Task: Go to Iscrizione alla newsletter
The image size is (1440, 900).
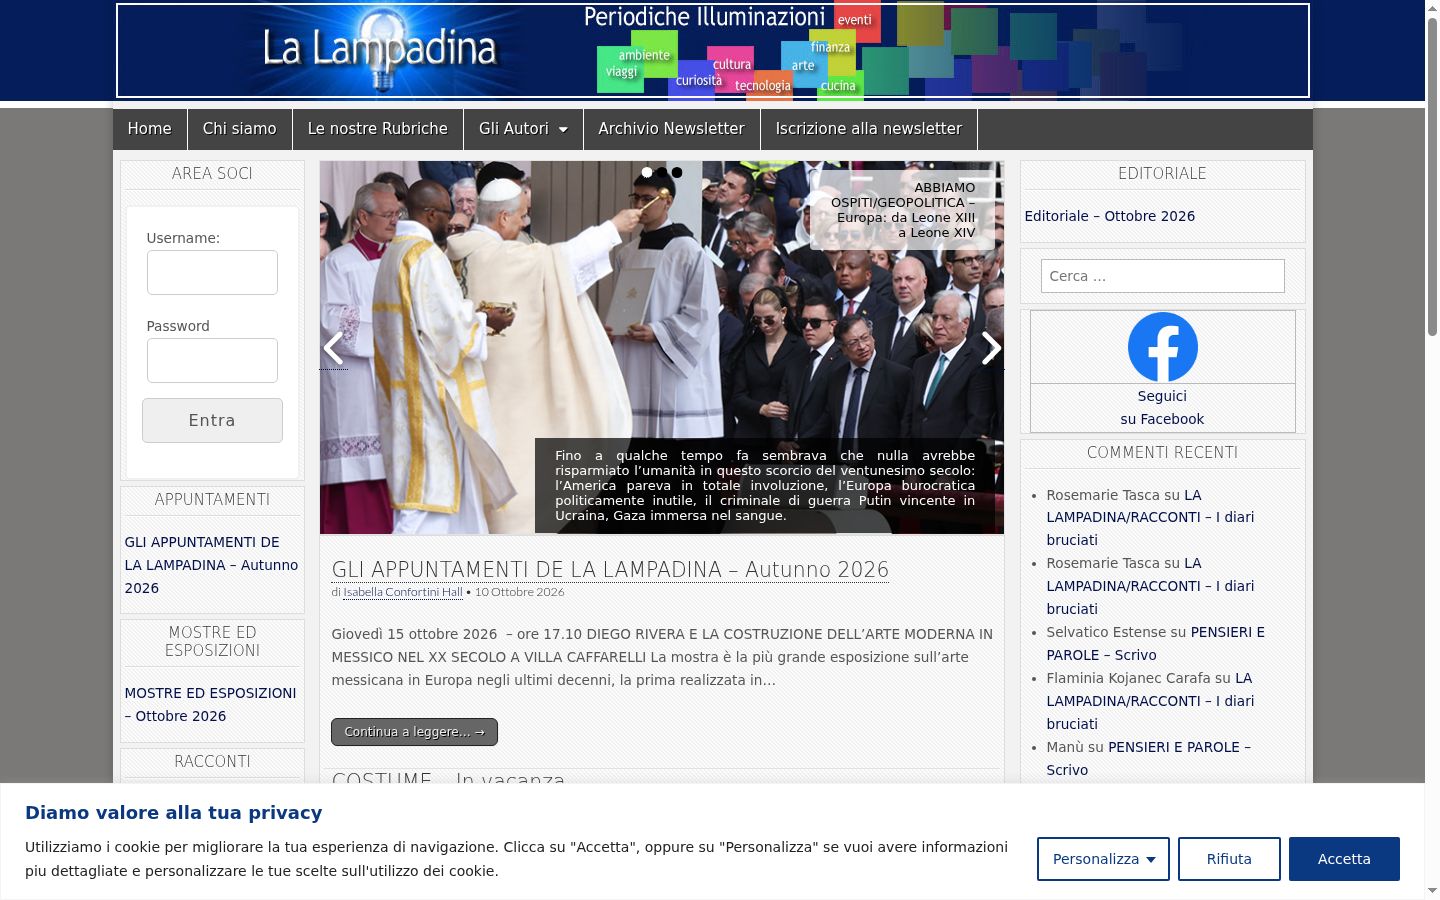Action: pos(869,129)
